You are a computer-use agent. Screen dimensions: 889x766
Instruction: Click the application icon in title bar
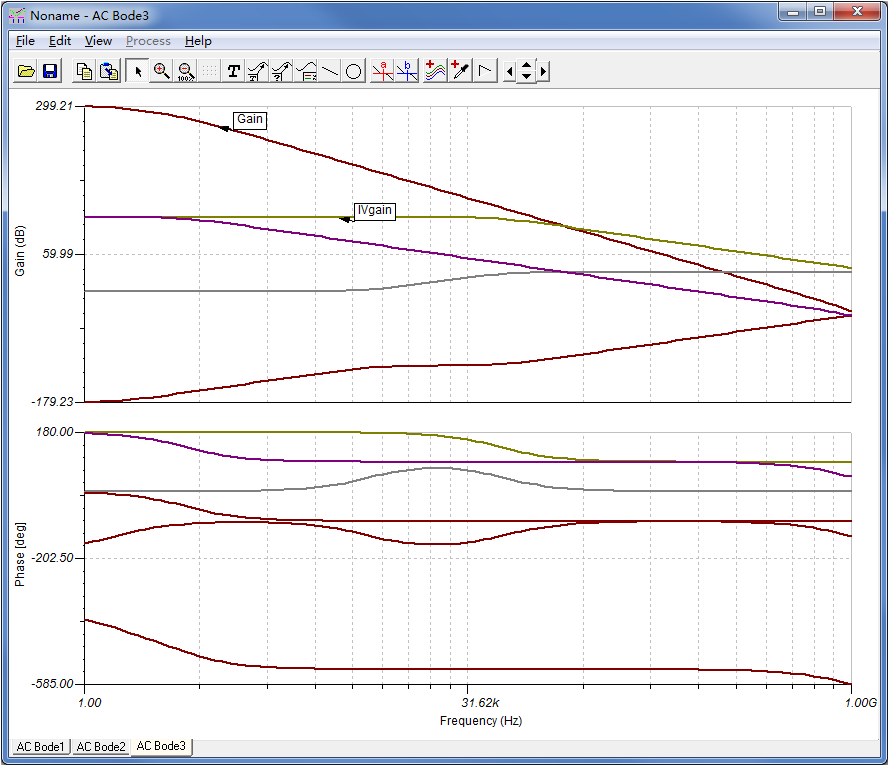click(17, 15)
